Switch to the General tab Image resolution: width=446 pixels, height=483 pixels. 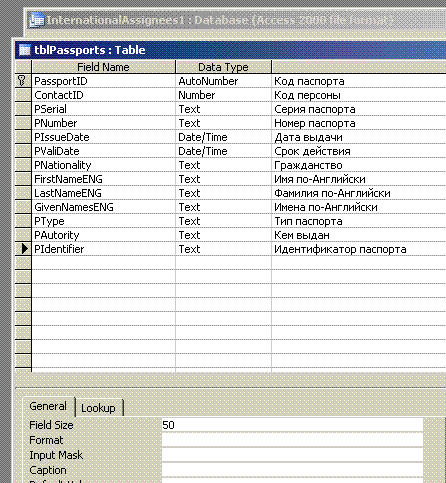pos(49,406)
